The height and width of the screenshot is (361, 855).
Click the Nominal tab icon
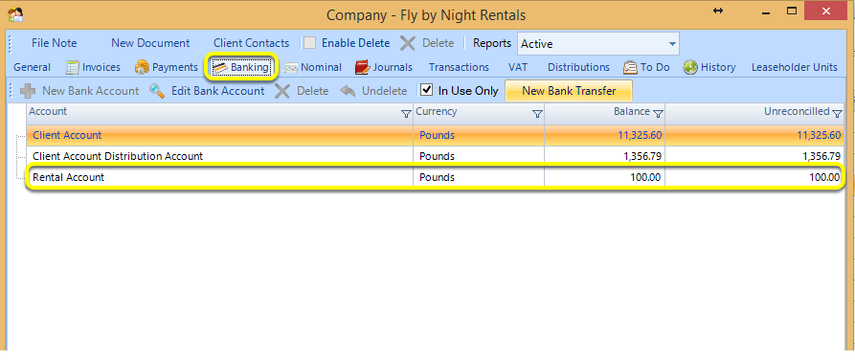(x=291, y=68)
